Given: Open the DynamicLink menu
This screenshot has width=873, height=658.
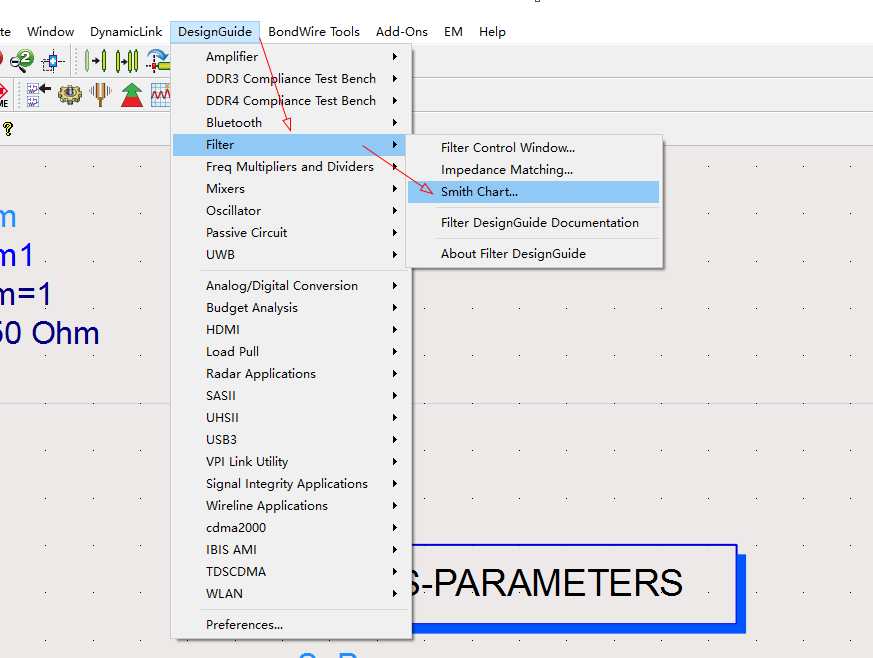Looking at the screenshot, I should [x=126, y=32].
